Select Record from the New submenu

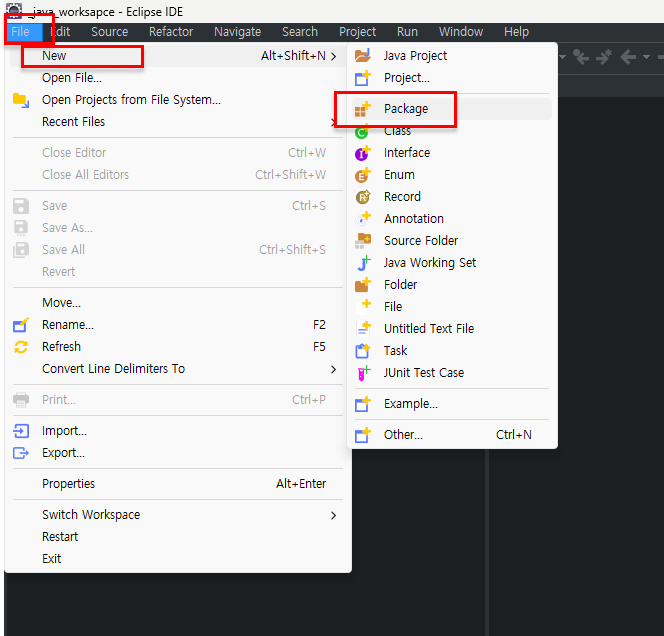[x=452, y=197]
